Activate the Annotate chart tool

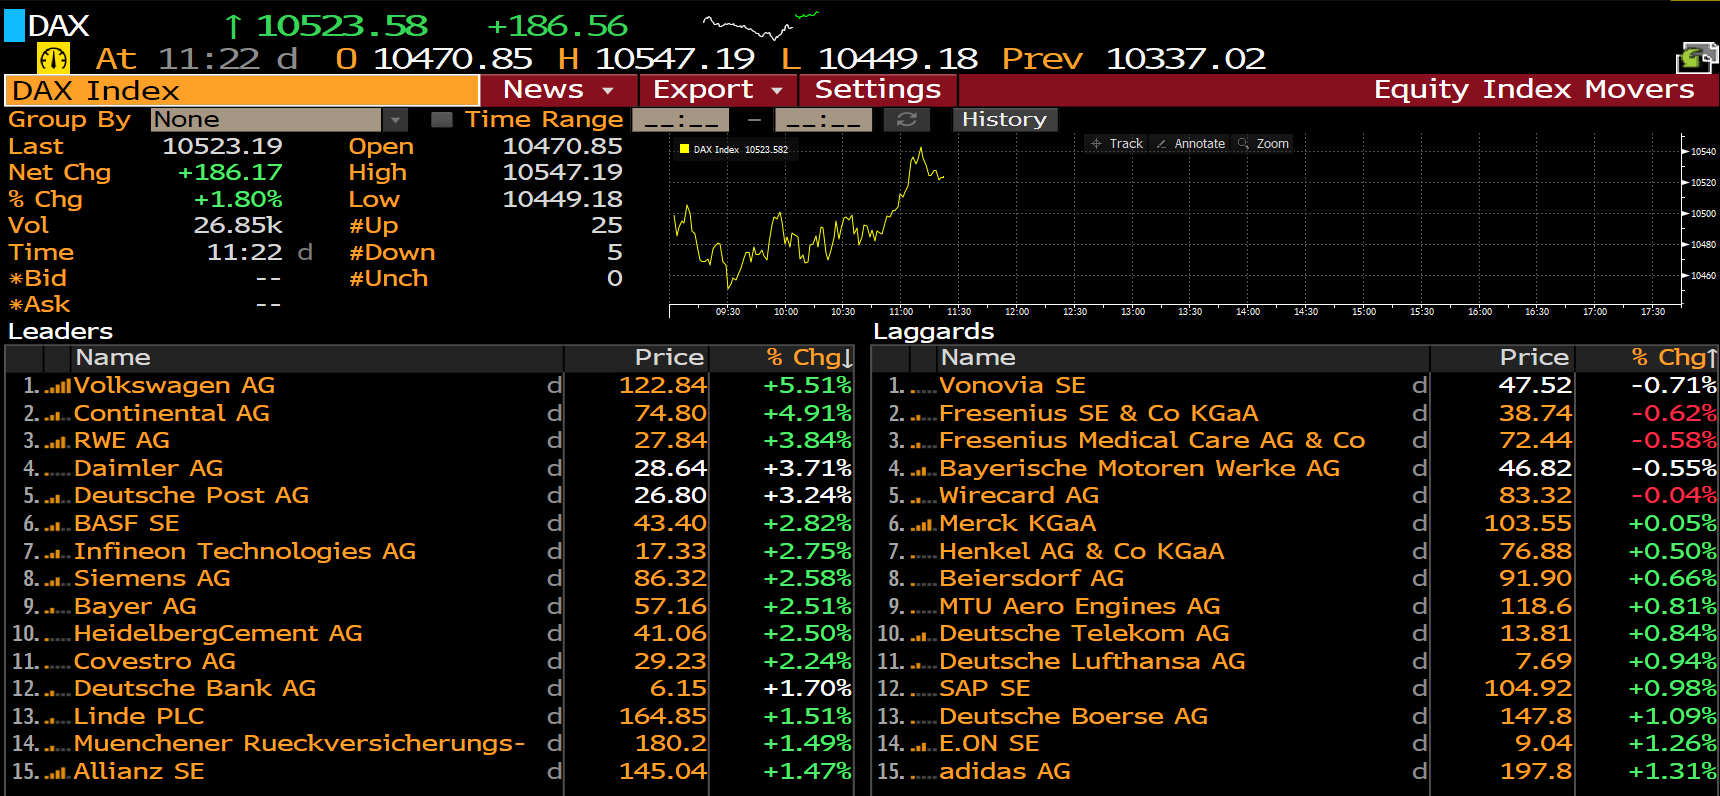click(x=1190, y=144)
